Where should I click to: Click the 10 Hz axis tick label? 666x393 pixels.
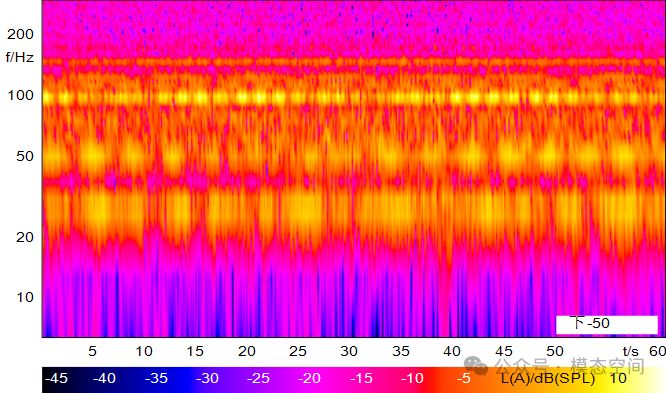point(25,297)
